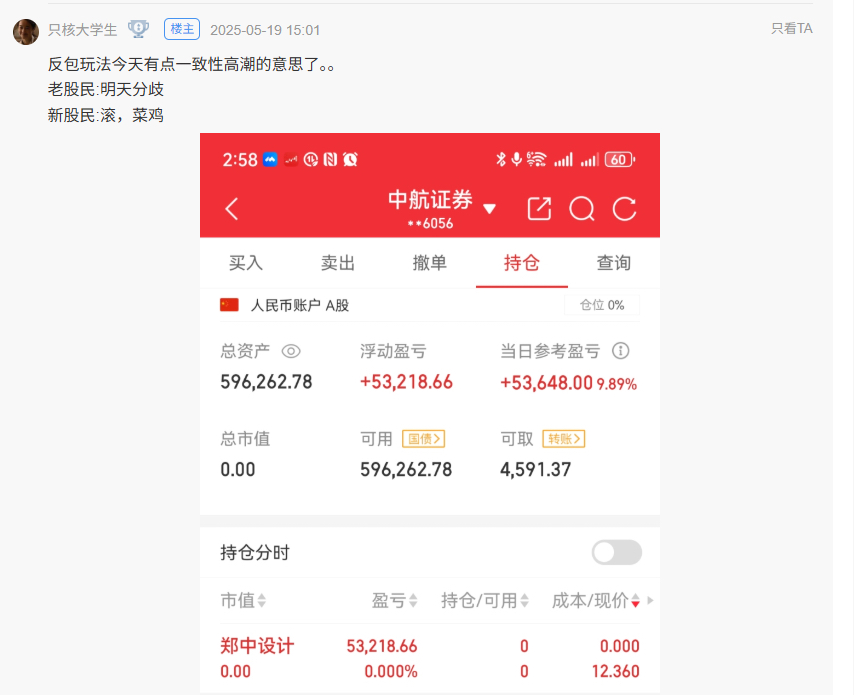Sort holdings by 市值 column
This screenshot has height=695, width=854.
point(243,601)
